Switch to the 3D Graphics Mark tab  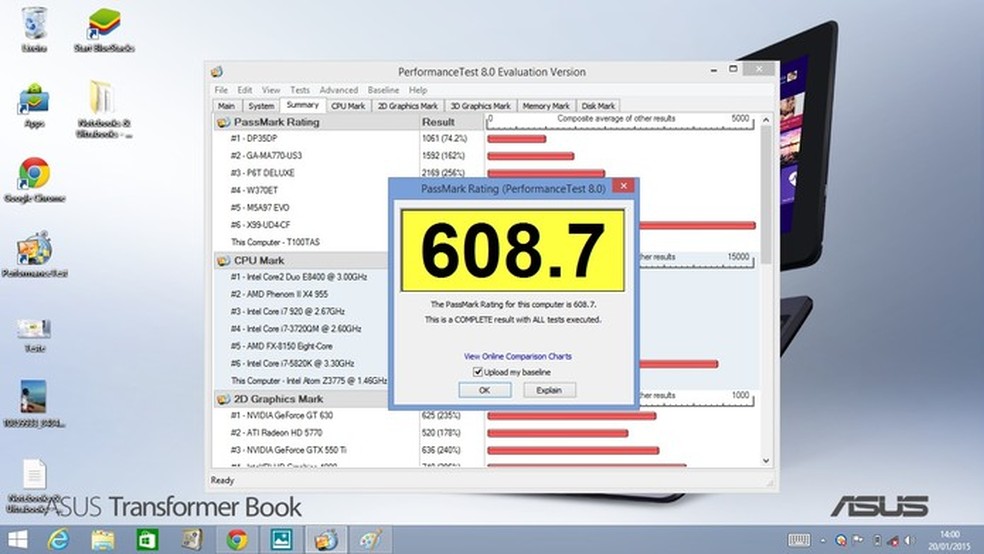tap(480, 106)
